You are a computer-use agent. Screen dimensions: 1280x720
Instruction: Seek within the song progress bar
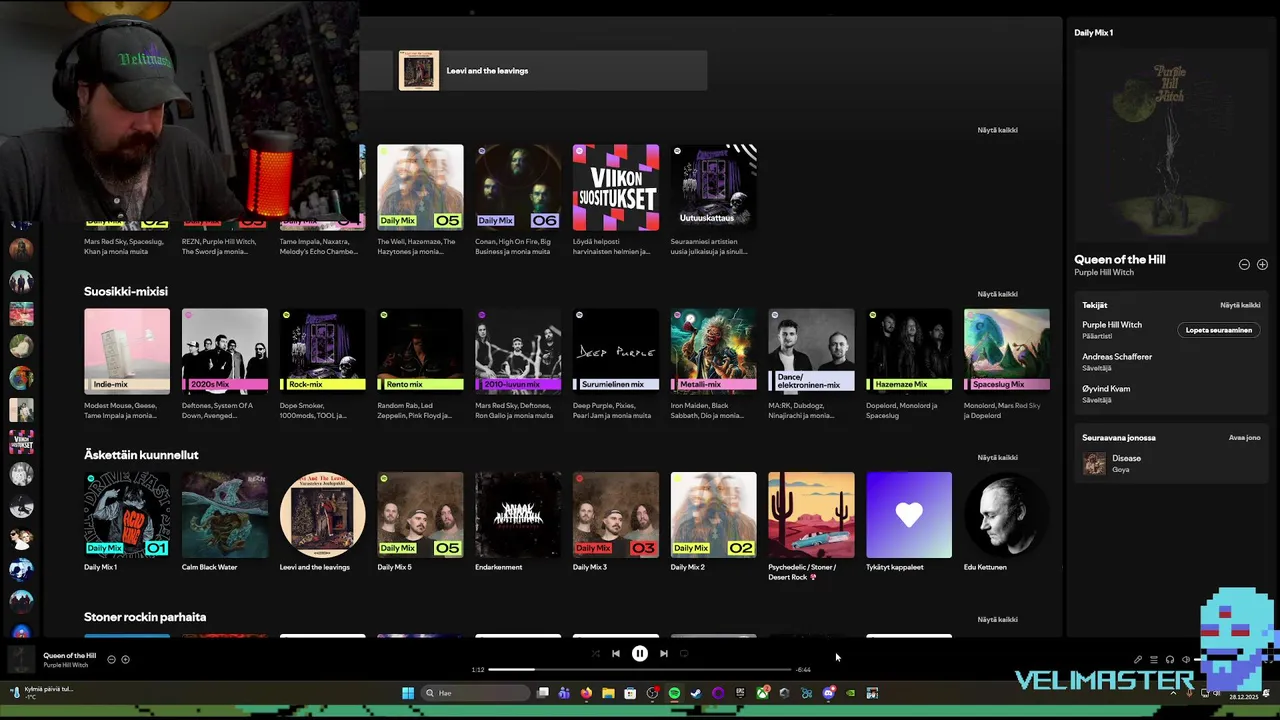click(x=640, y=670)
